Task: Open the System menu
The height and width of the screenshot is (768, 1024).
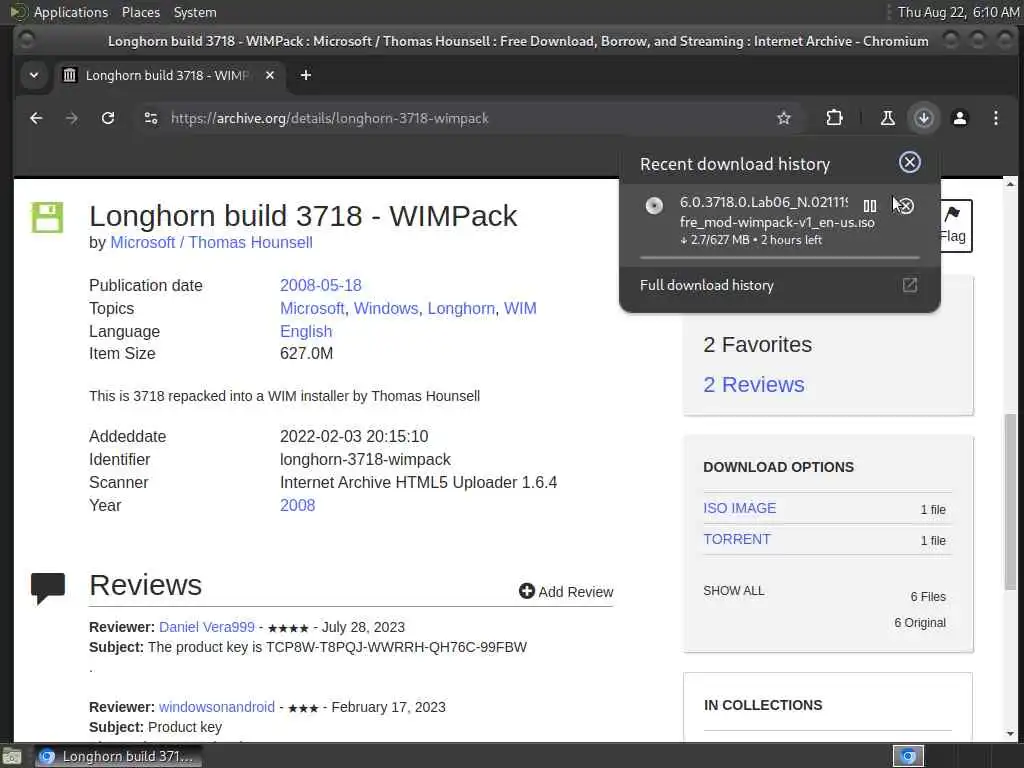Action: tap(195, 12)
